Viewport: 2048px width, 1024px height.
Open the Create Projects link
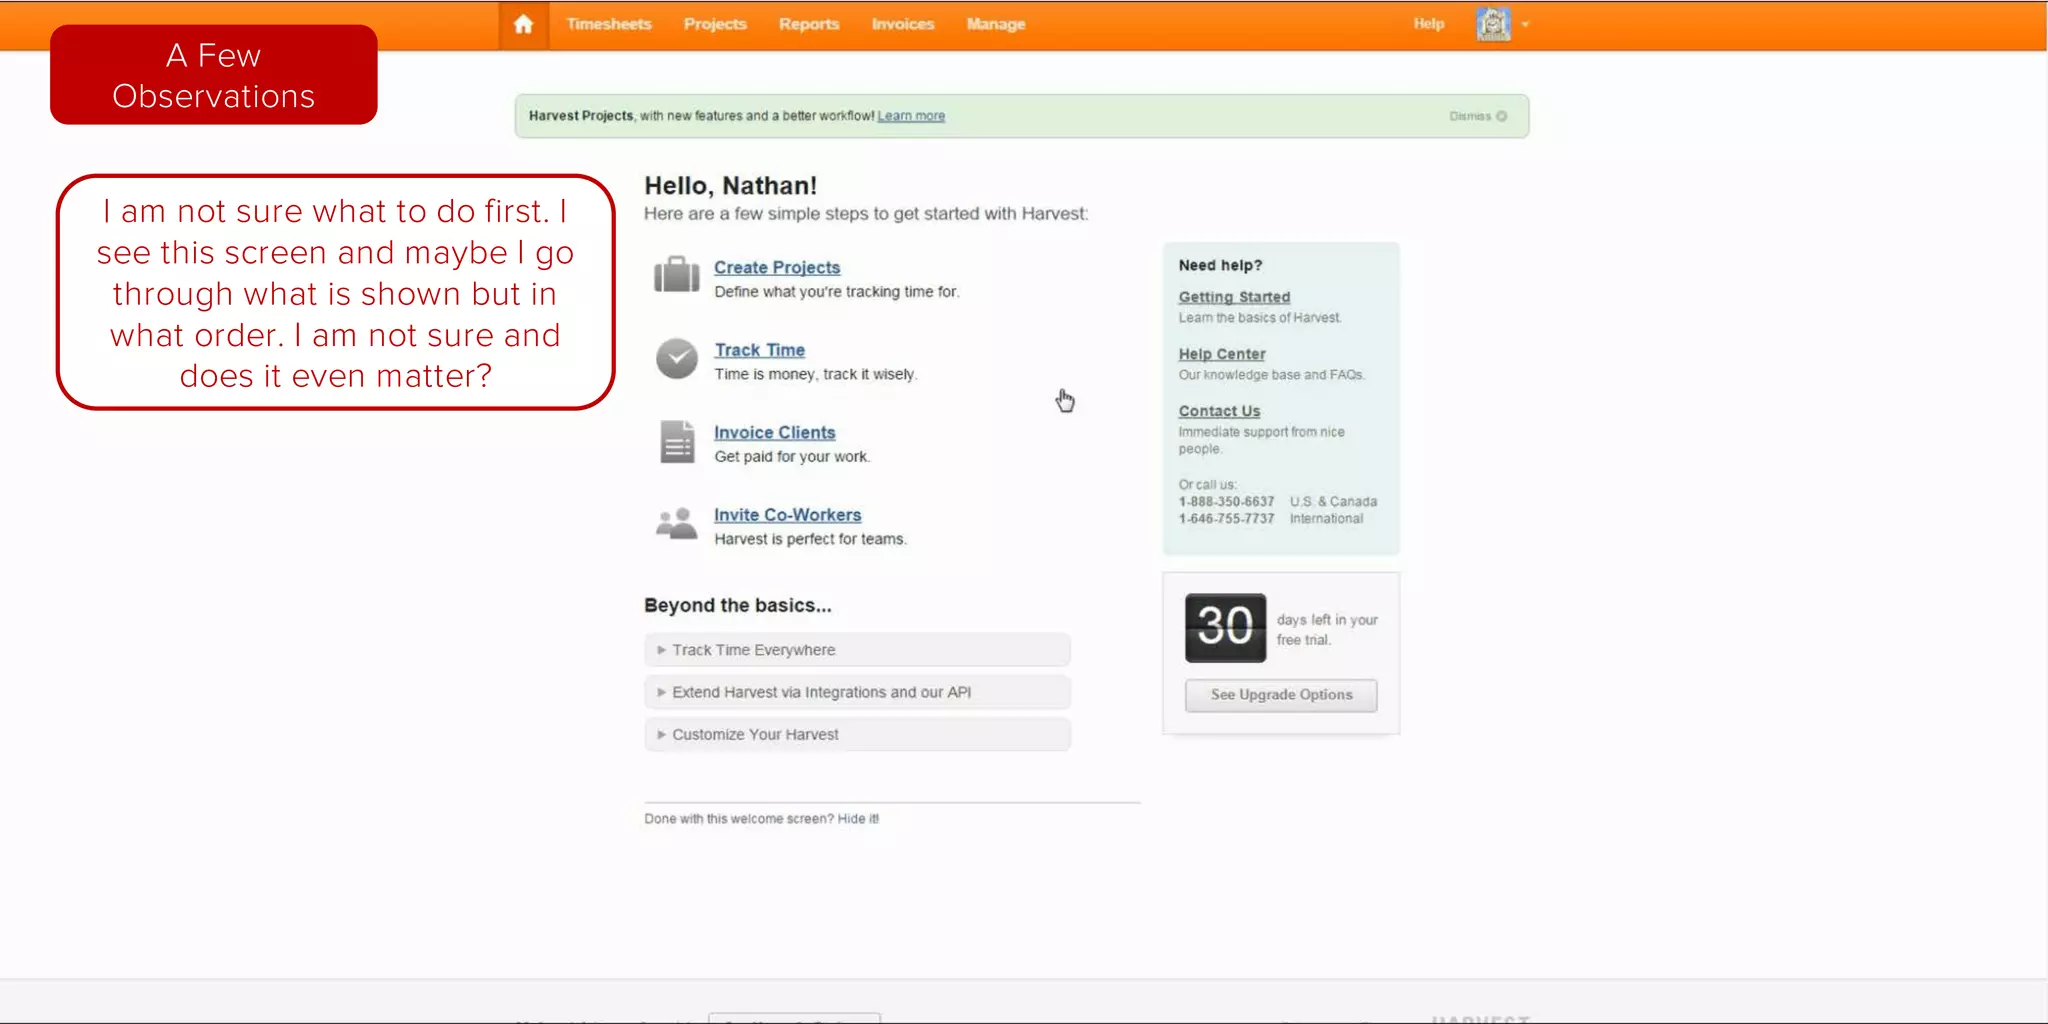point(777,267)
